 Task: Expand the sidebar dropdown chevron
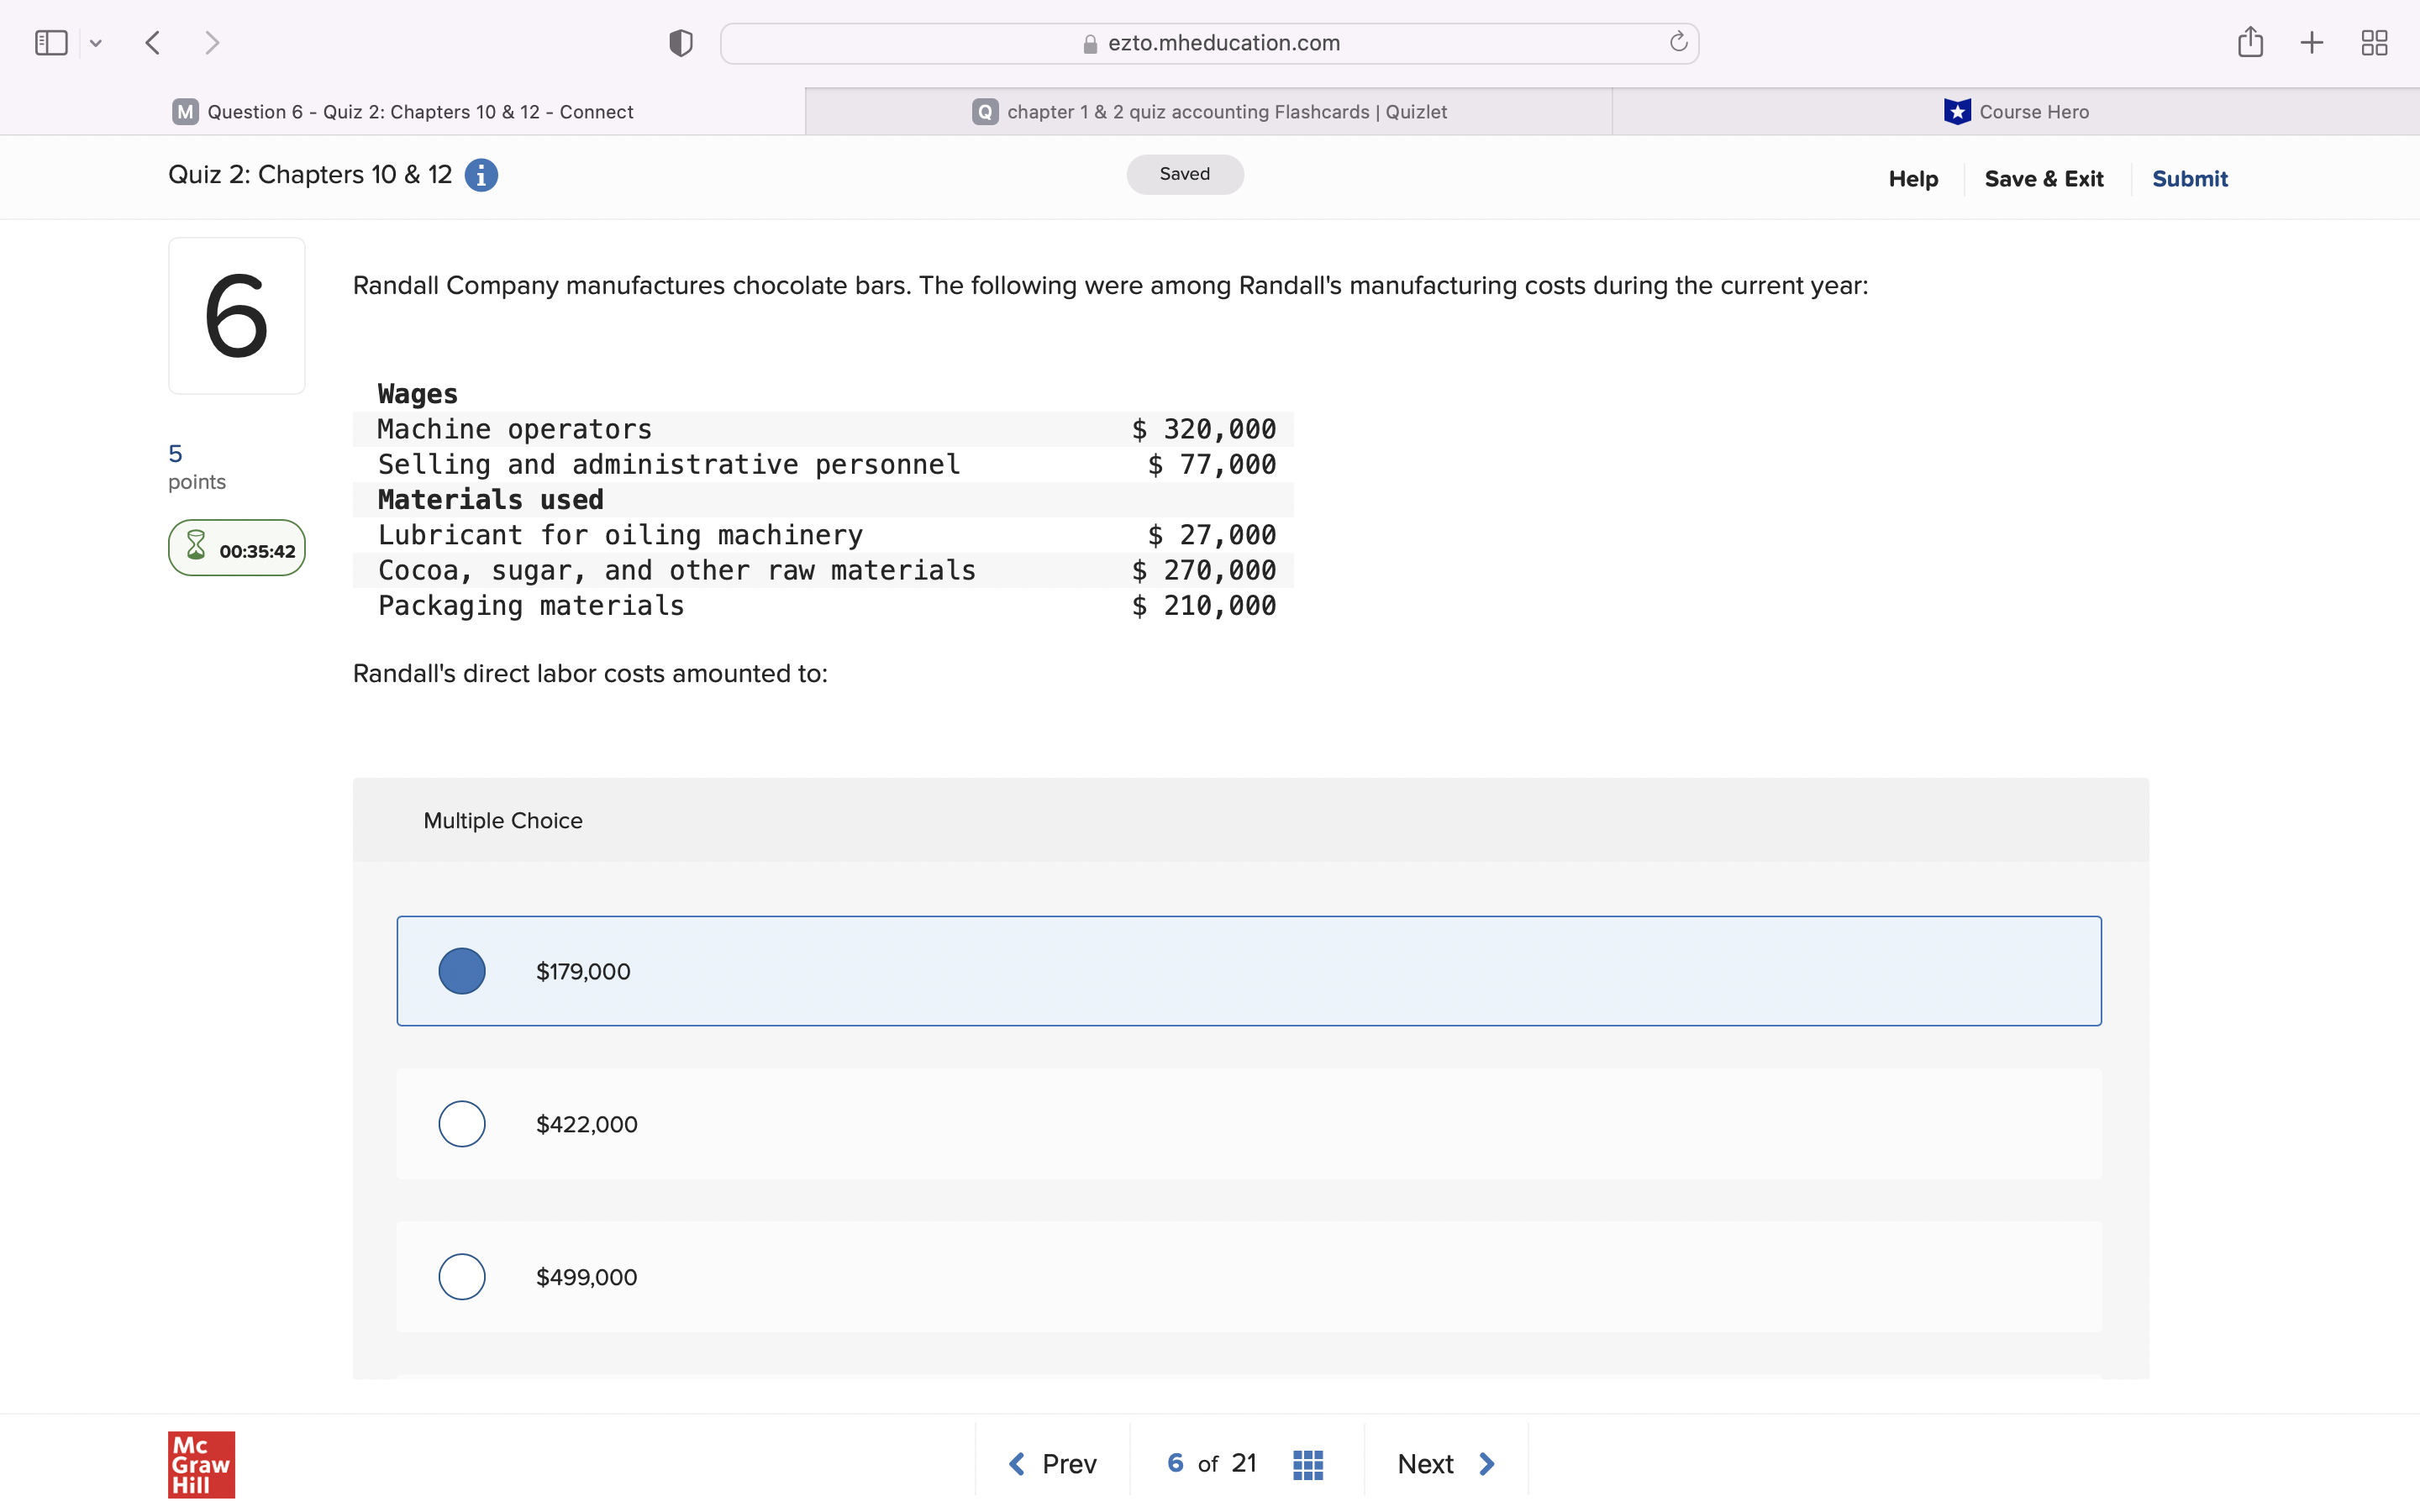tap(96, 43)
